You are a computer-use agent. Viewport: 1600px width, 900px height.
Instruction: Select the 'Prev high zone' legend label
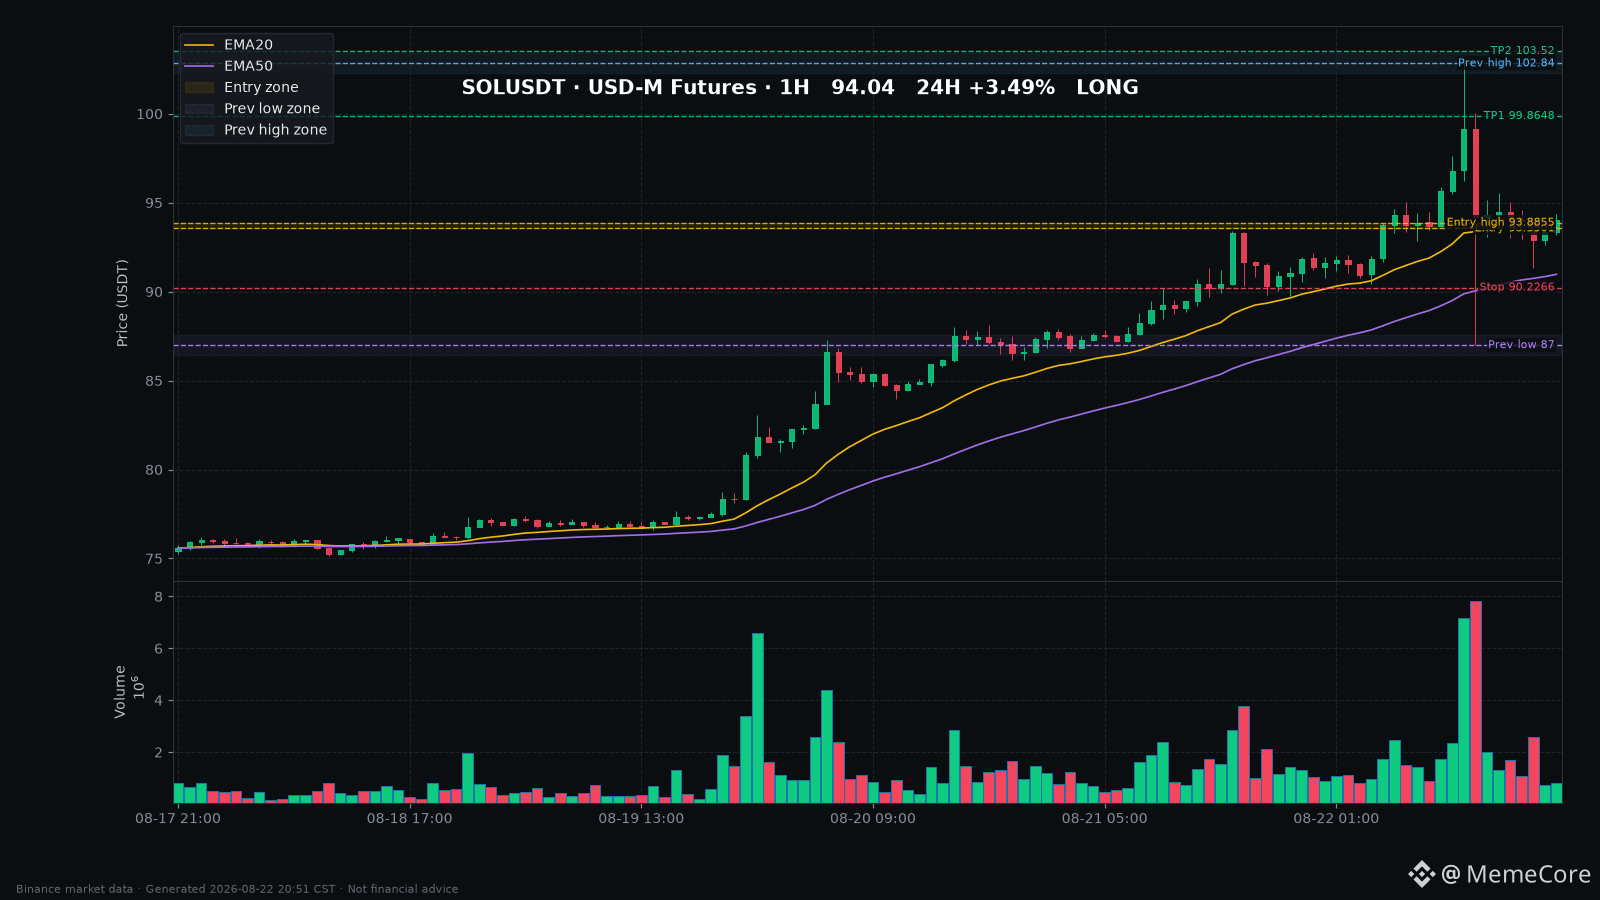coord(275,130)
